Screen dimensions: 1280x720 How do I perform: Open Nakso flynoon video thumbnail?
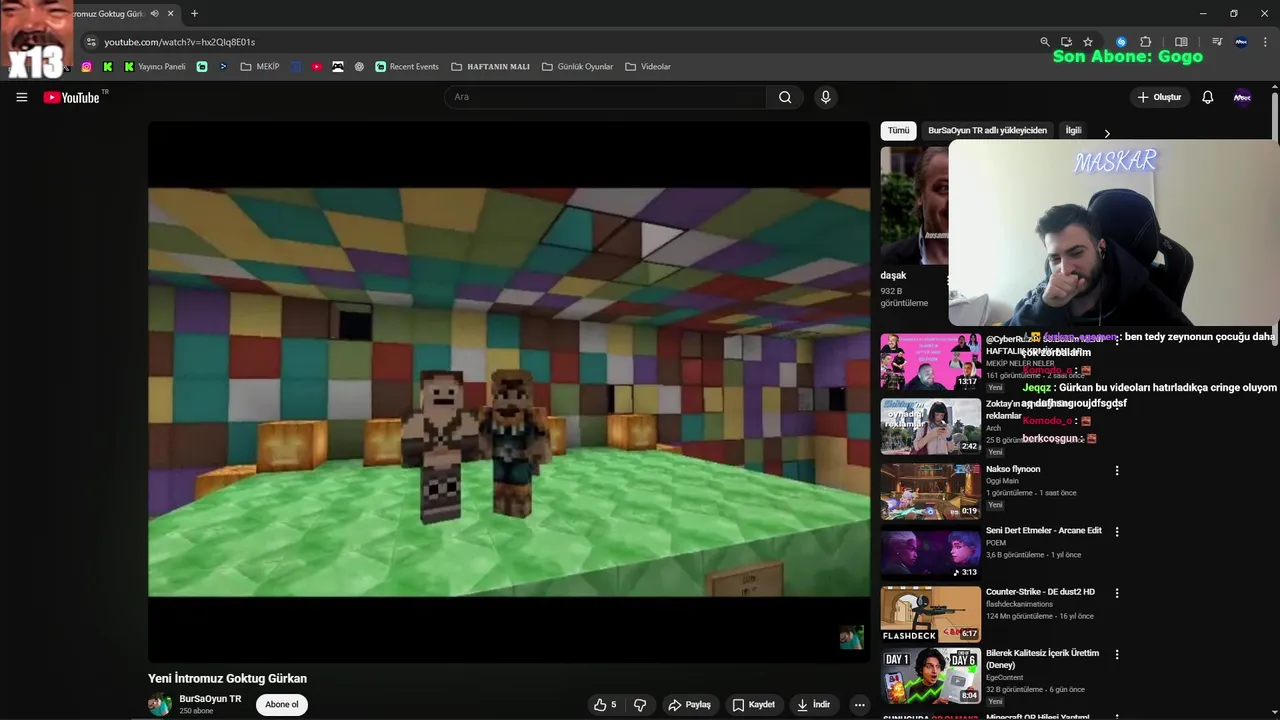(x=930, y=491)
